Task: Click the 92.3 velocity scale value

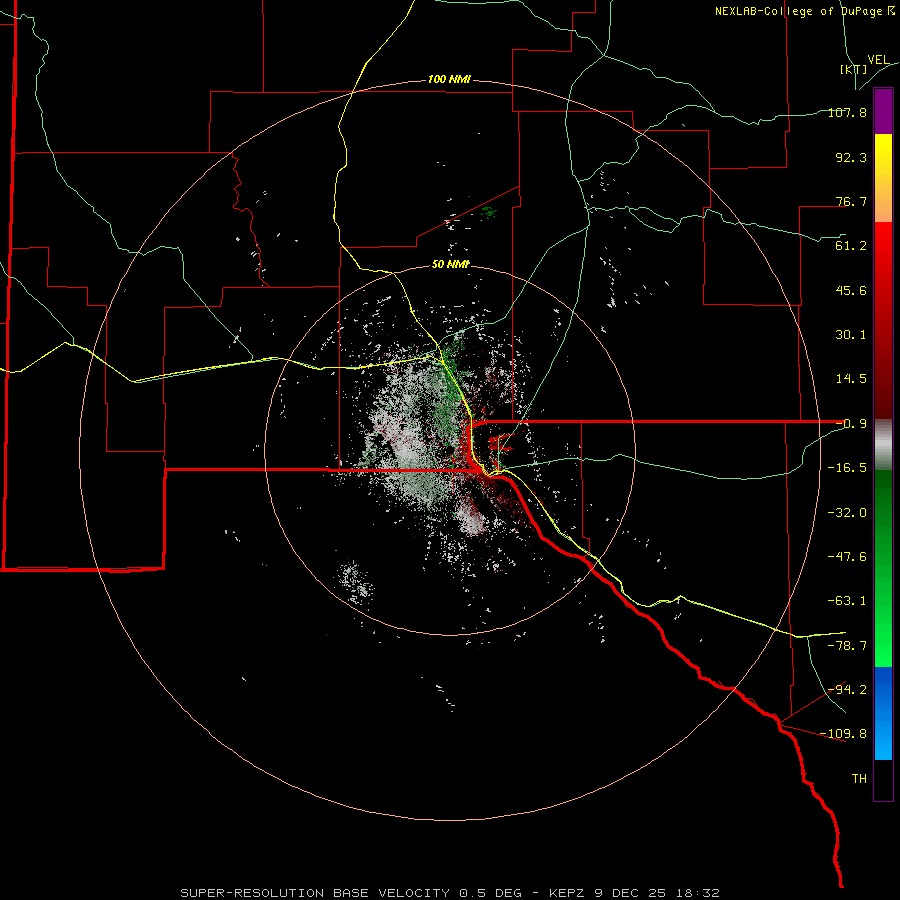Action: tap(851, 157)
